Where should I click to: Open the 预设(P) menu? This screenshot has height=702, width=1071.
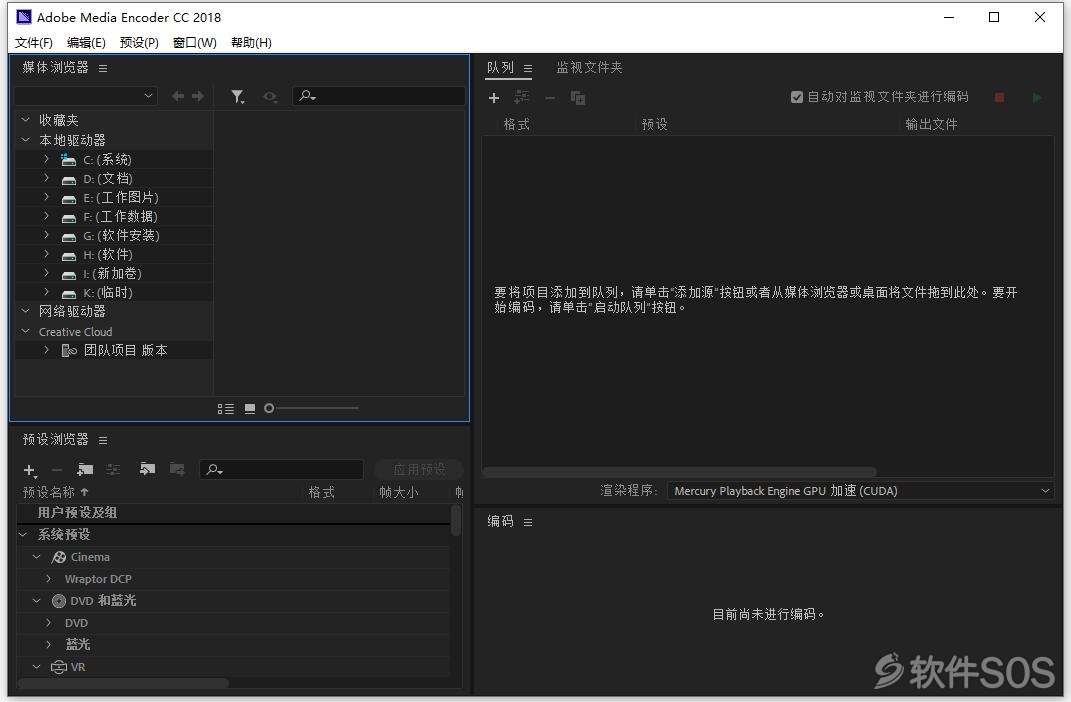[x=139, y=42]
